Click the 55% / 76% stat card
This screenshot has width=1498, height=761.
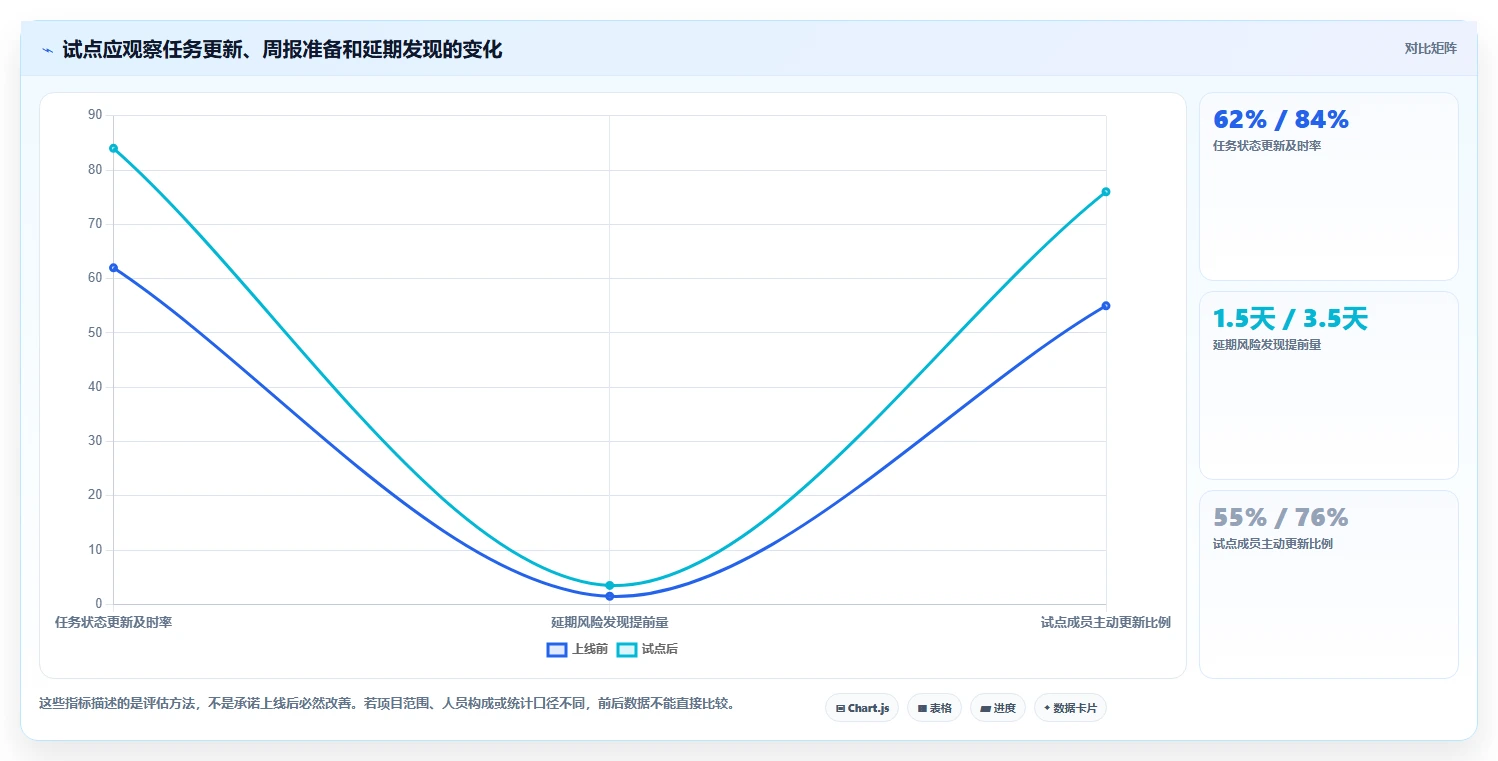[x=1328, y=584]
